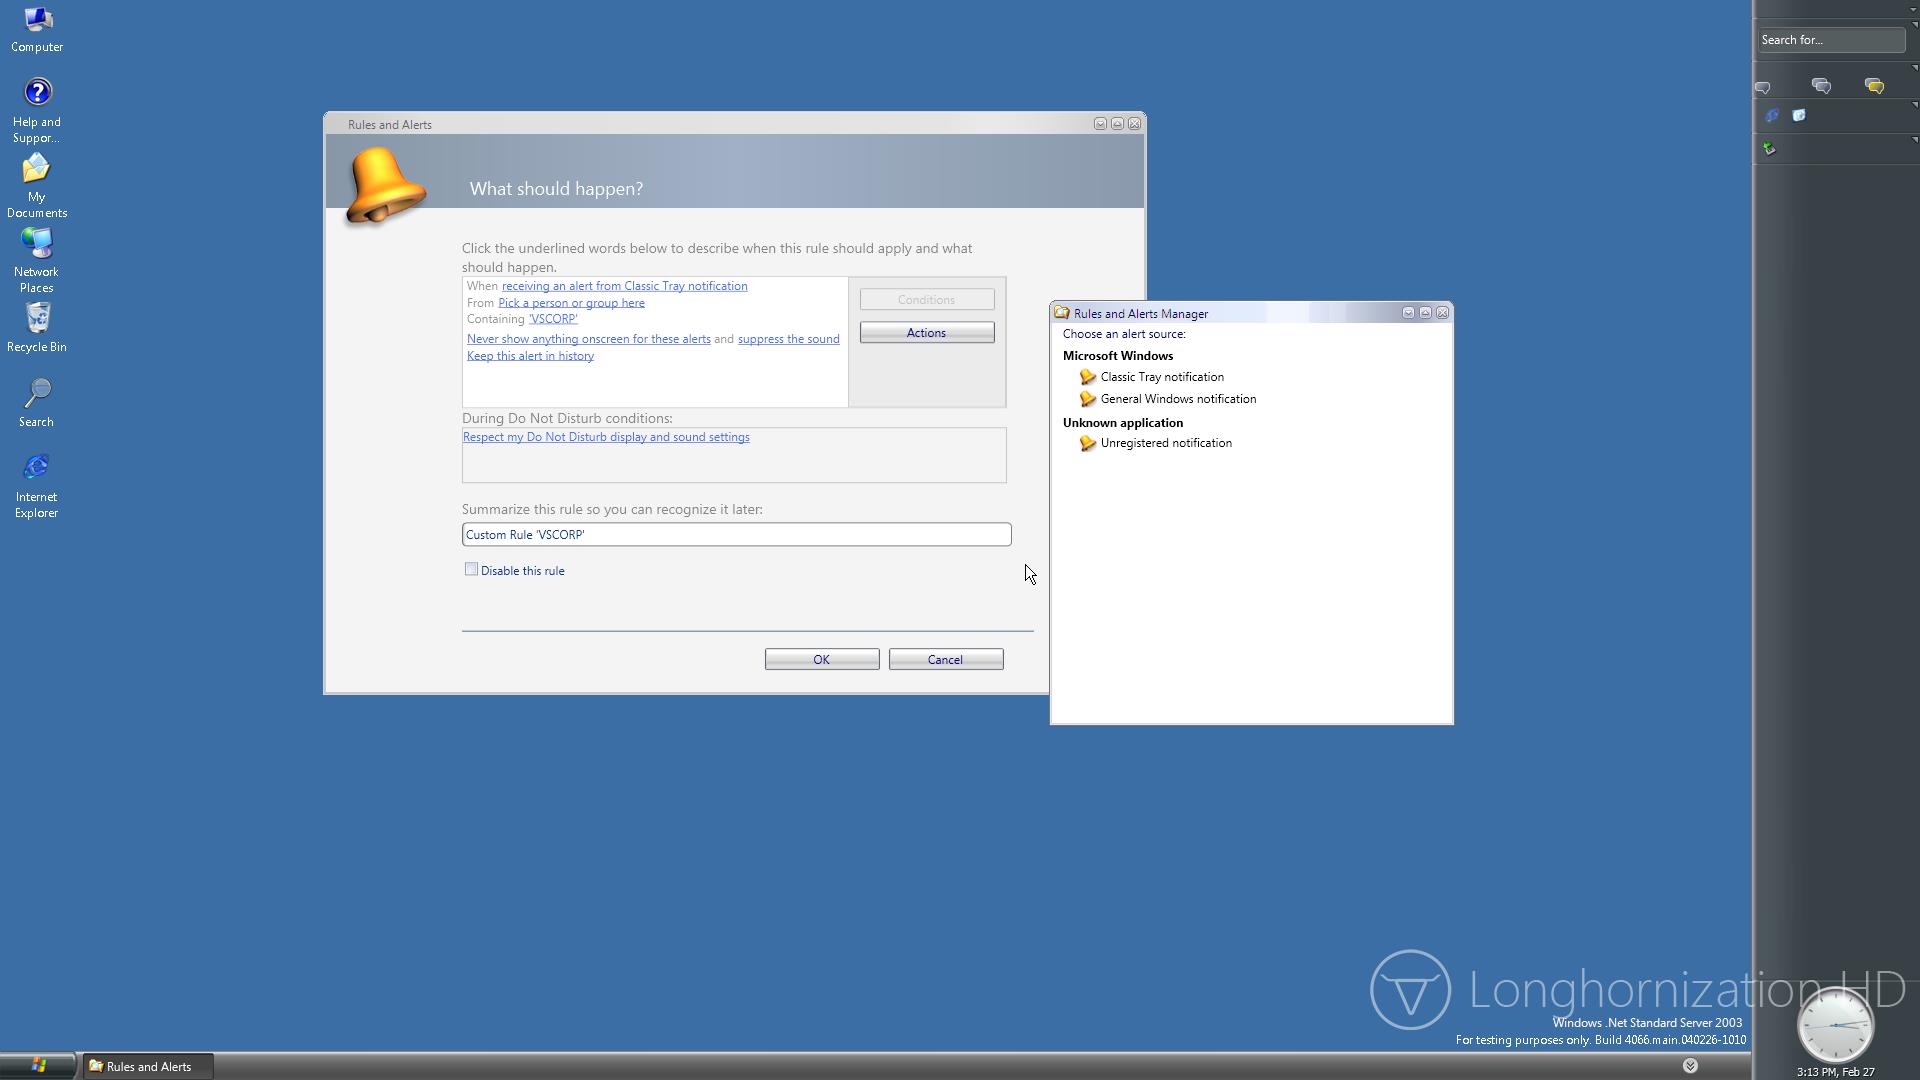Check the Disable this rule checkbox
Screen dimensions: 1920x1080
tap(471, 570)
